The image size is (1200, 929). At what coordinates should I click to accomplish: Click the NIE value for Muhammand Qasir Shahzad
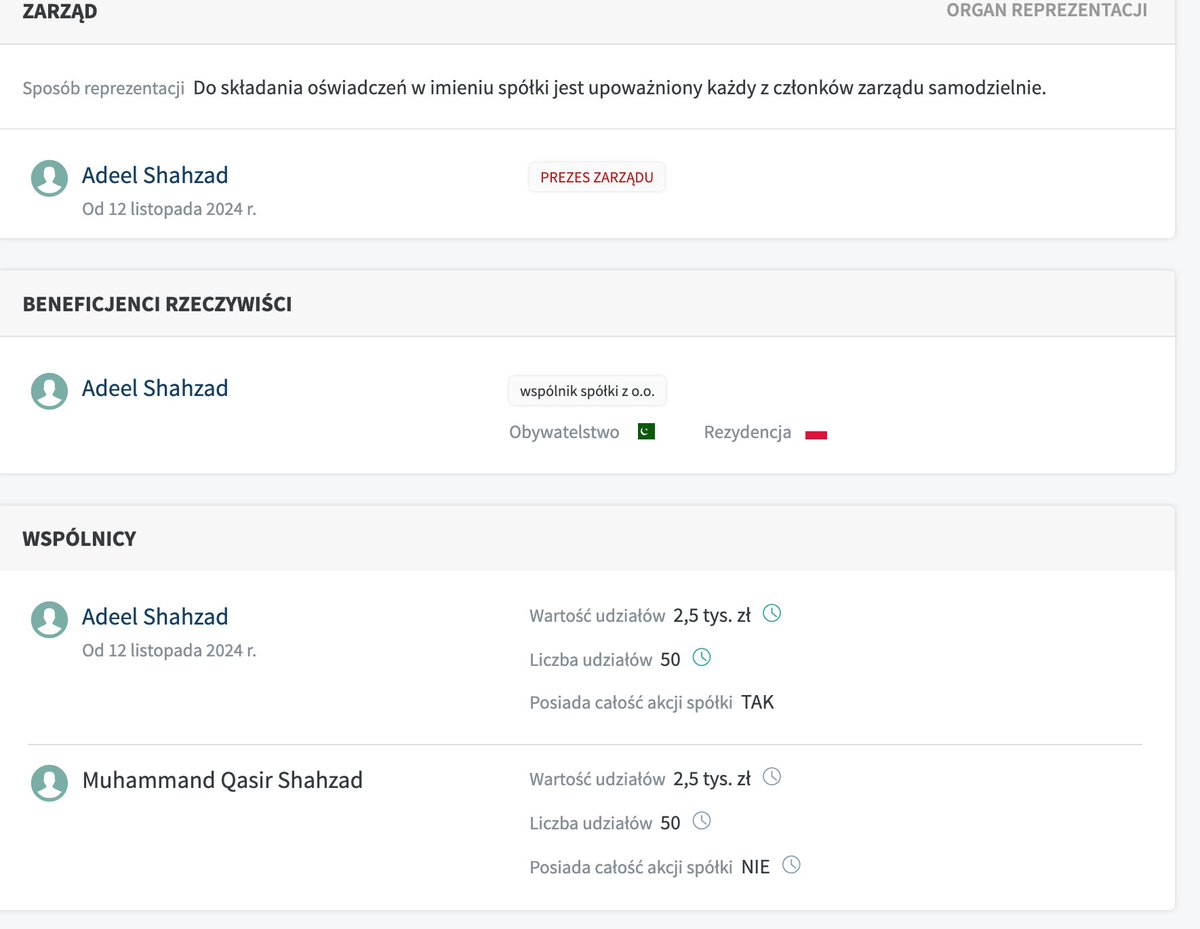[x=756, y=867]
